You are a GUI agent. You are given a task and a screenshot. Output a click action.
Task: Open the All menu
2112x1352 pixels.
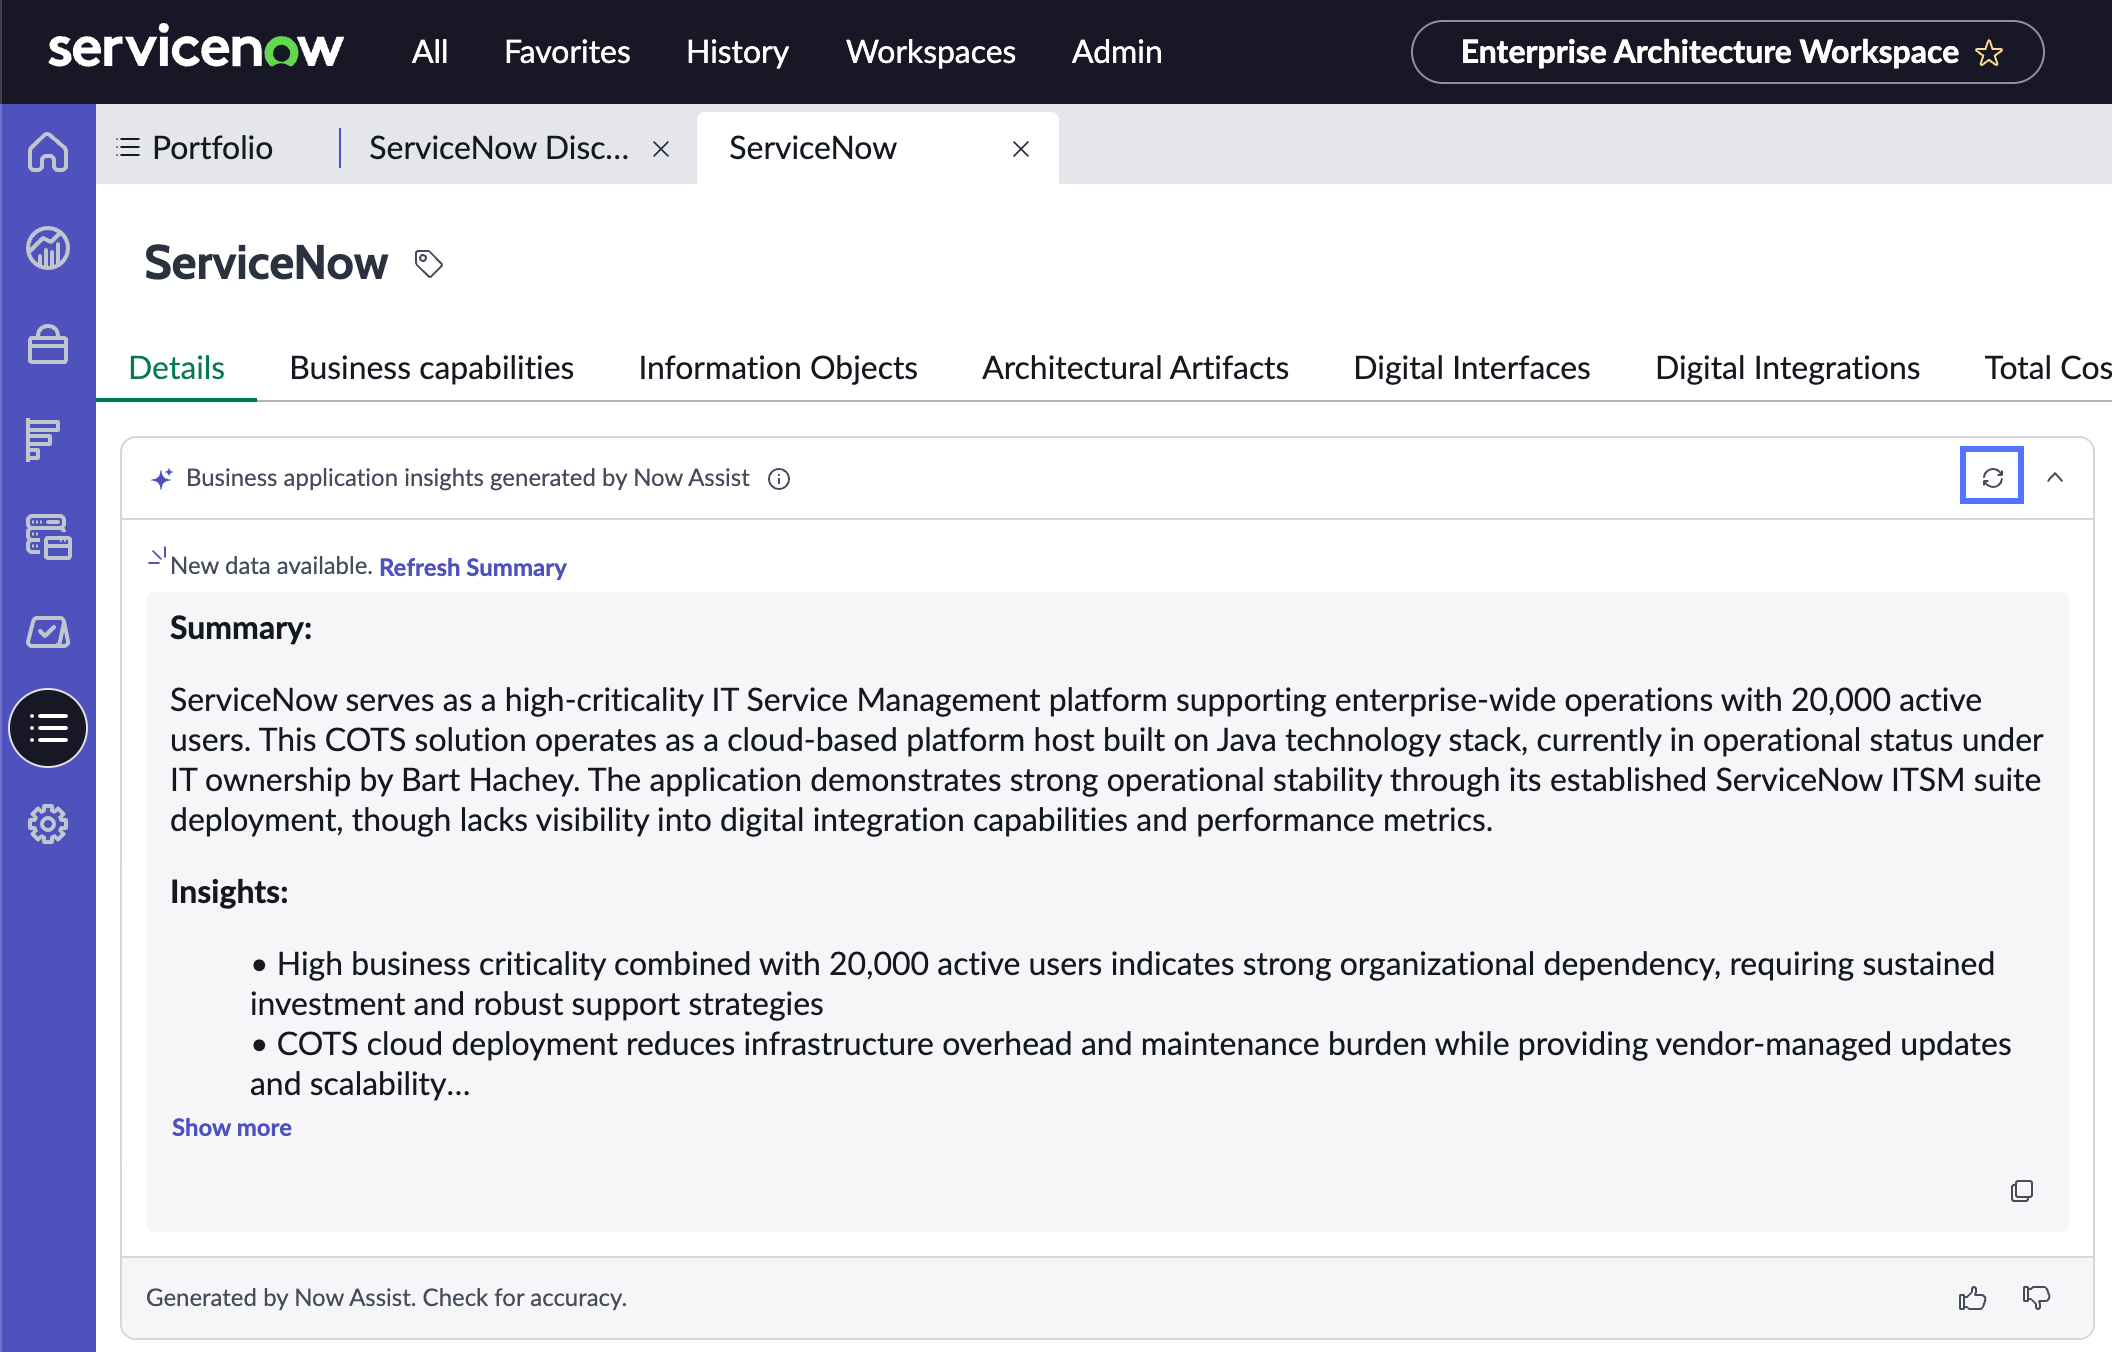click(x=430, y=52)
